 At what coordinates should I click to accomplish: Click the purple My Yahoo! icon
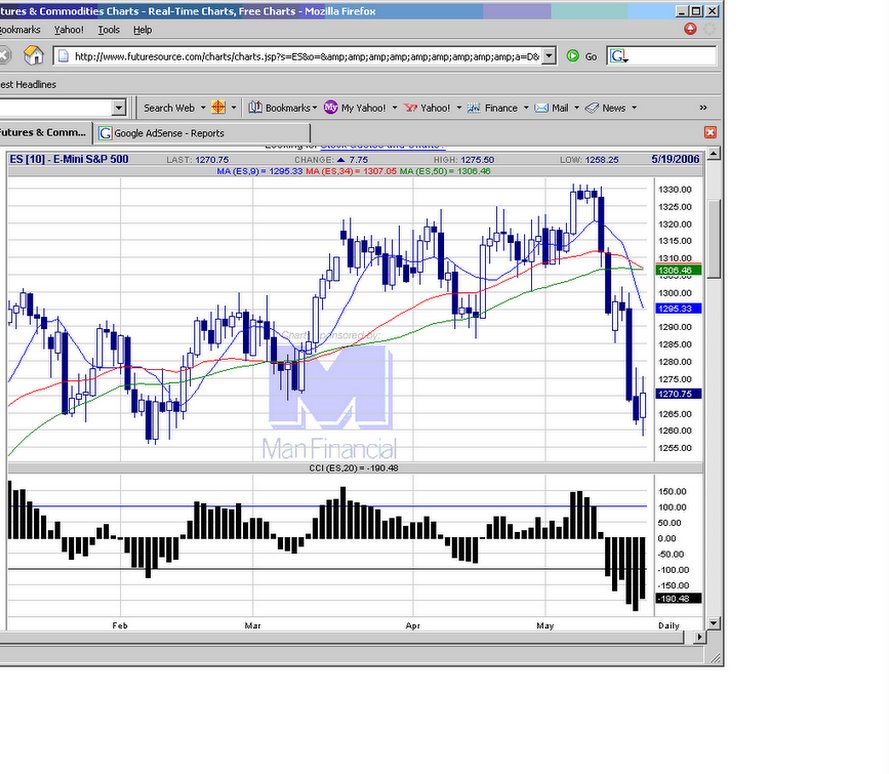331,107
